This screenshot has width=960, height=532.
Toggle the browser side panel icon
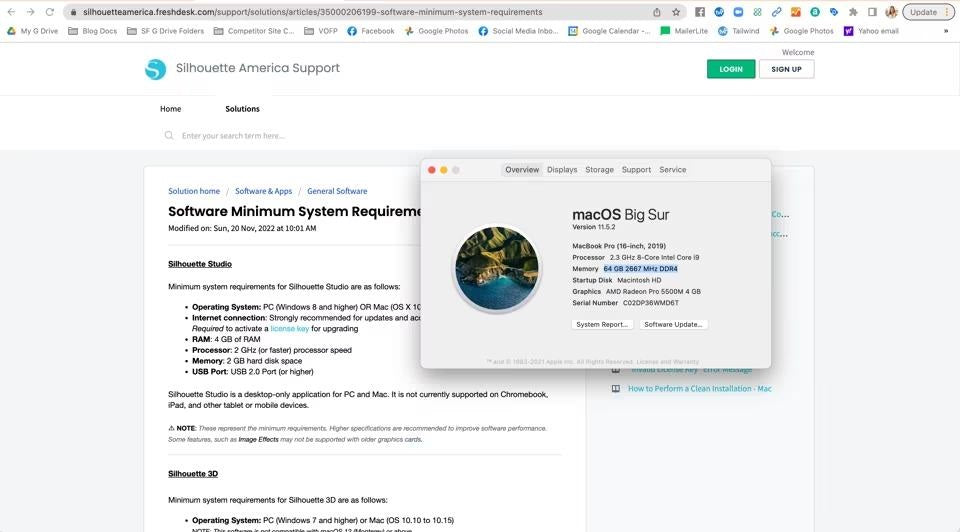pyautogui.click(x=872, y=12)
